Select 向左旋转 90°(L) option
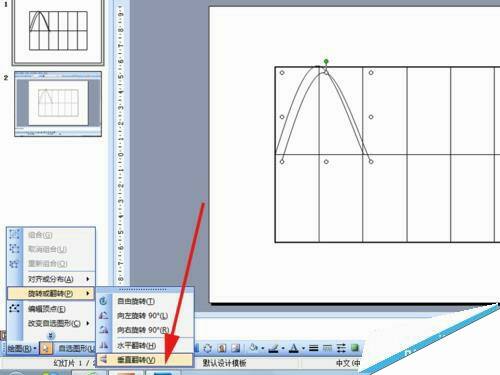500x375 pixels. point(145,315)
